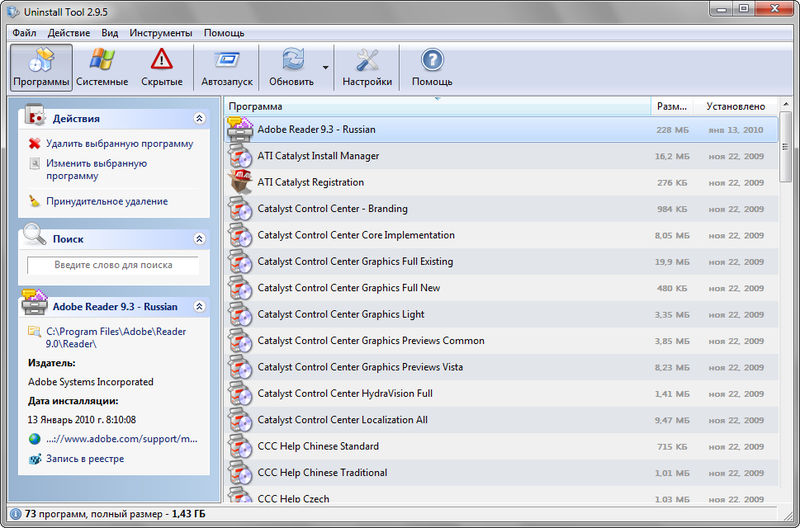The image size is (800, 528).
Task: Click the program list vertical scrollbar thumb
Action: (x=785, y=147)
